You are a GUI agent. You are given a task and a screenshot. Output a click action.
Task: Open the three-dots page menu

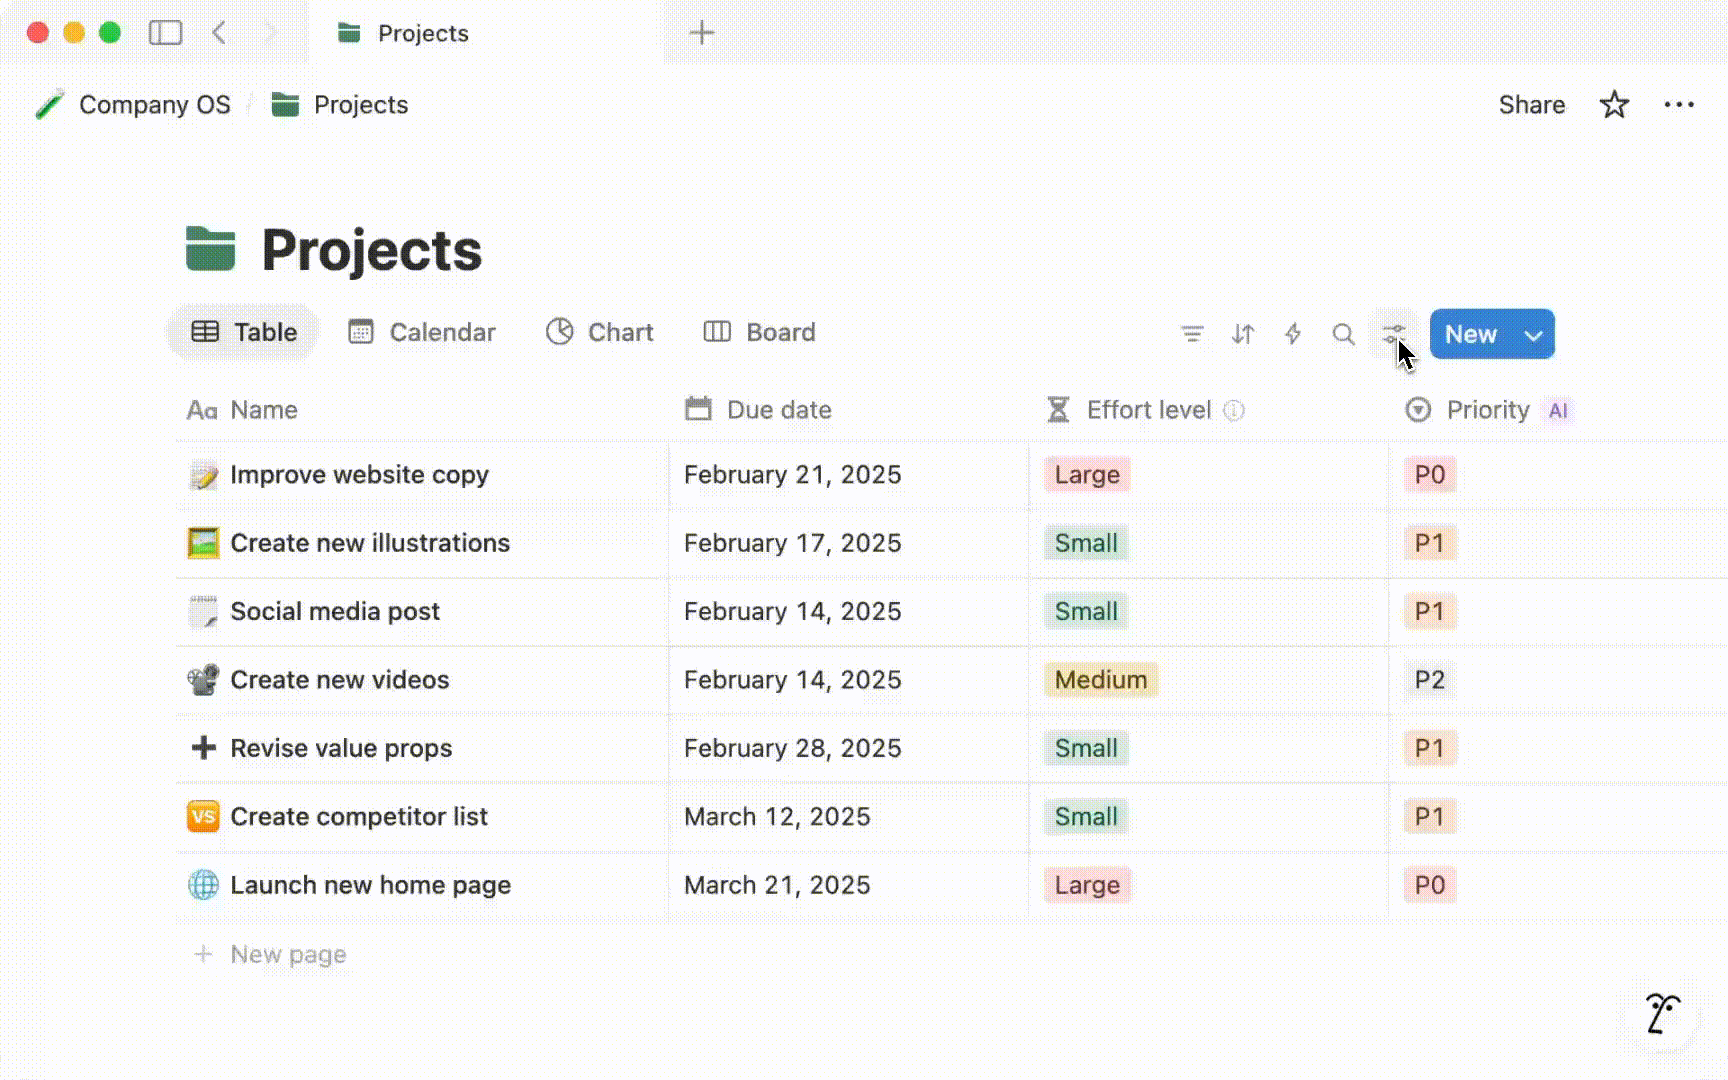click(1679, 105)
